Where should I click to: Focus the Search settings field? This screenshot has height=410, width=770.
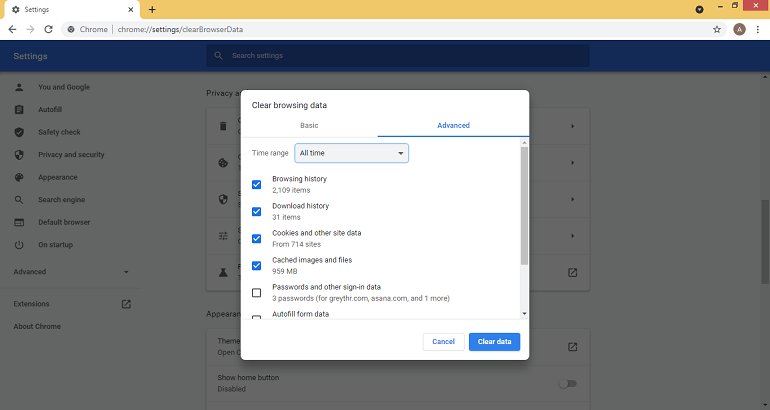398,55
